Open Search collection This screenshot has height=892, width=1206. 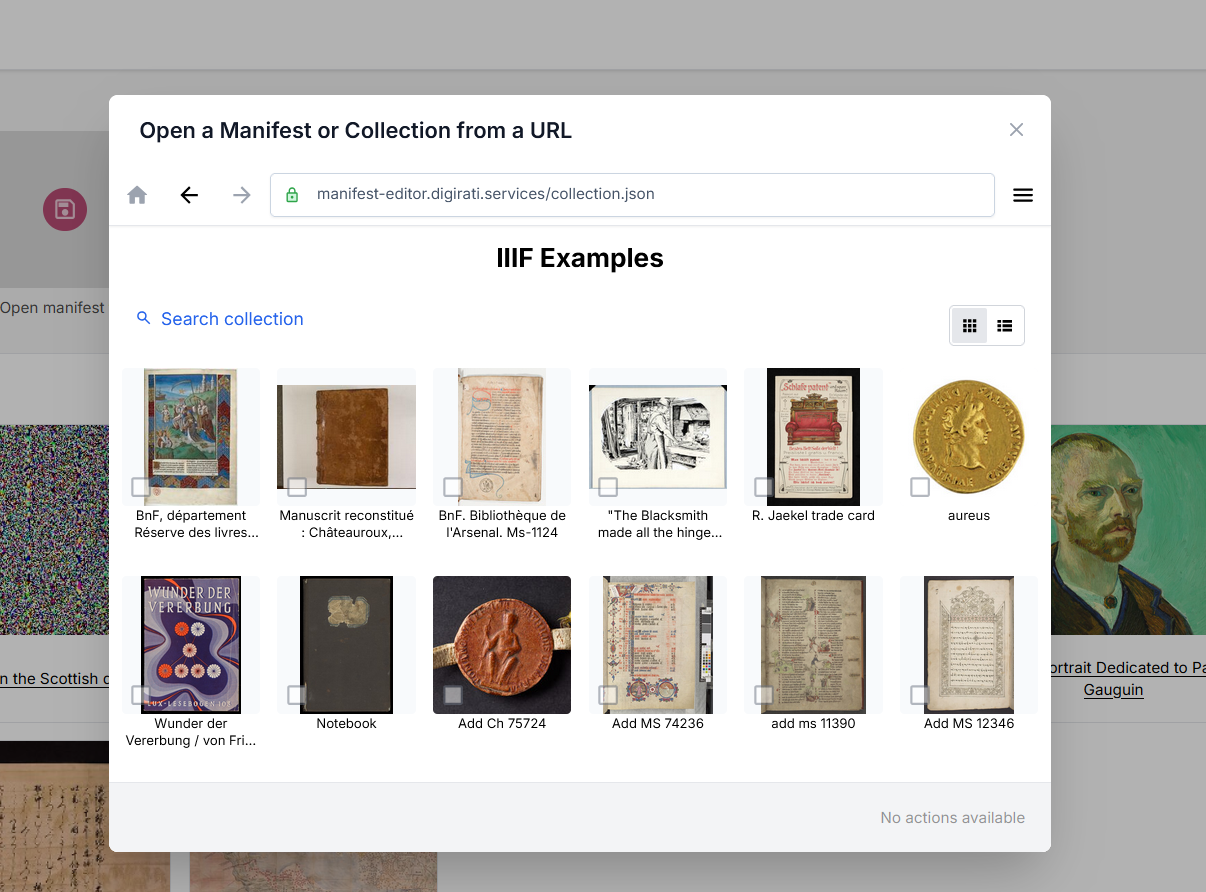[x=232, y=318]
